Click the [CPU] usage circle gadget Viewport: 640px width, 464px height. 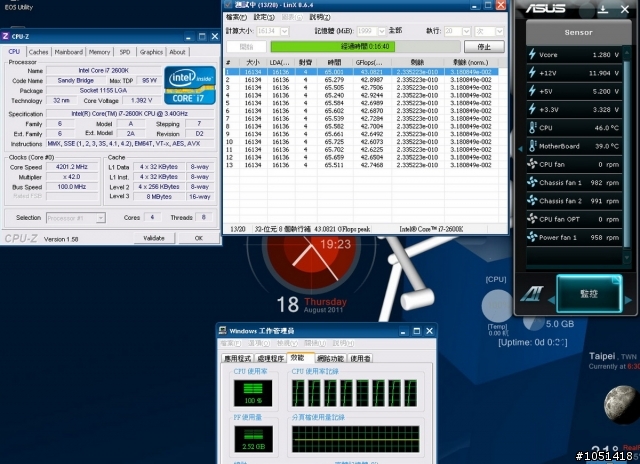click(497, 306)
